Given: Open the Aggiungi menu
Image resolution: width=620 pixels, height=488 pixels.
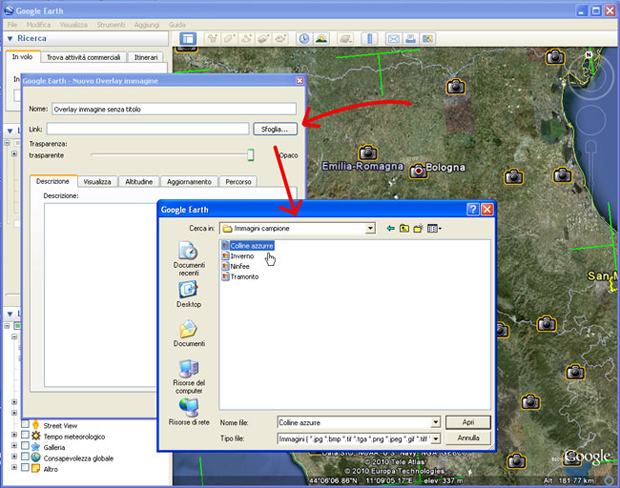Looking at the screenshot, I should tap(146, 25).
